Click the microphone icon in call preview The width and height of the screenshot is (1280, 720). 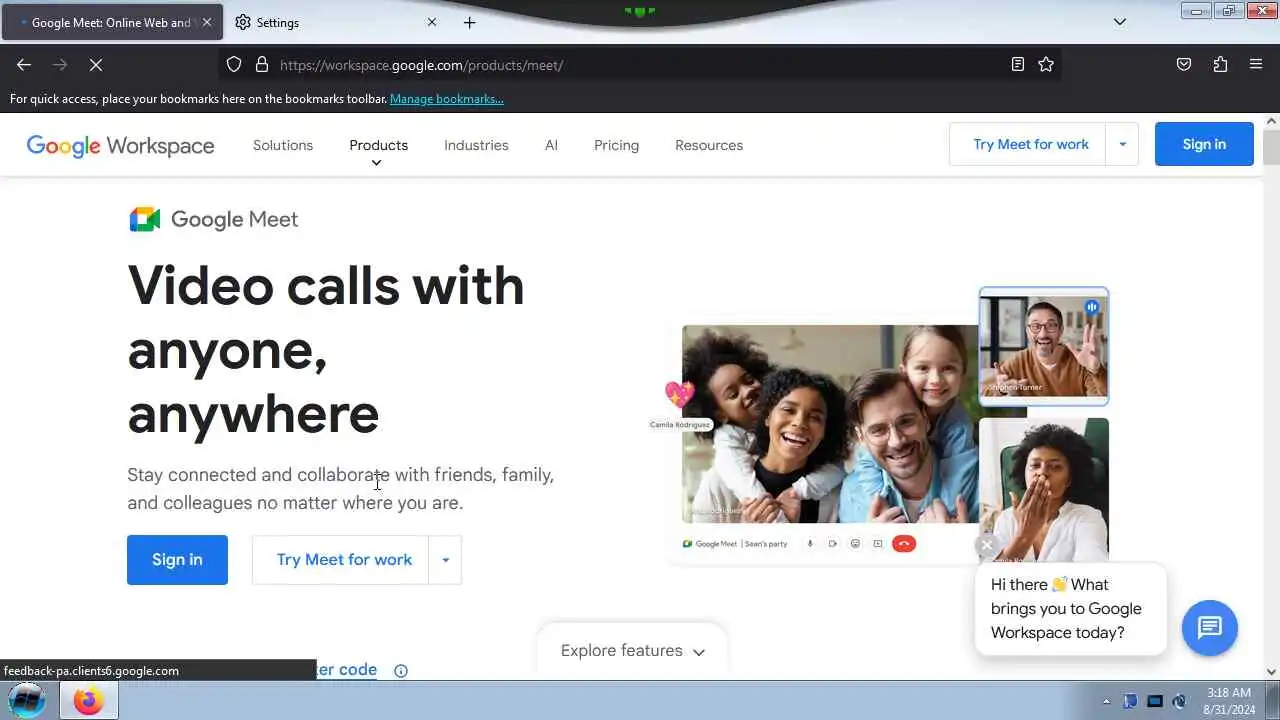tap(809, 544)
